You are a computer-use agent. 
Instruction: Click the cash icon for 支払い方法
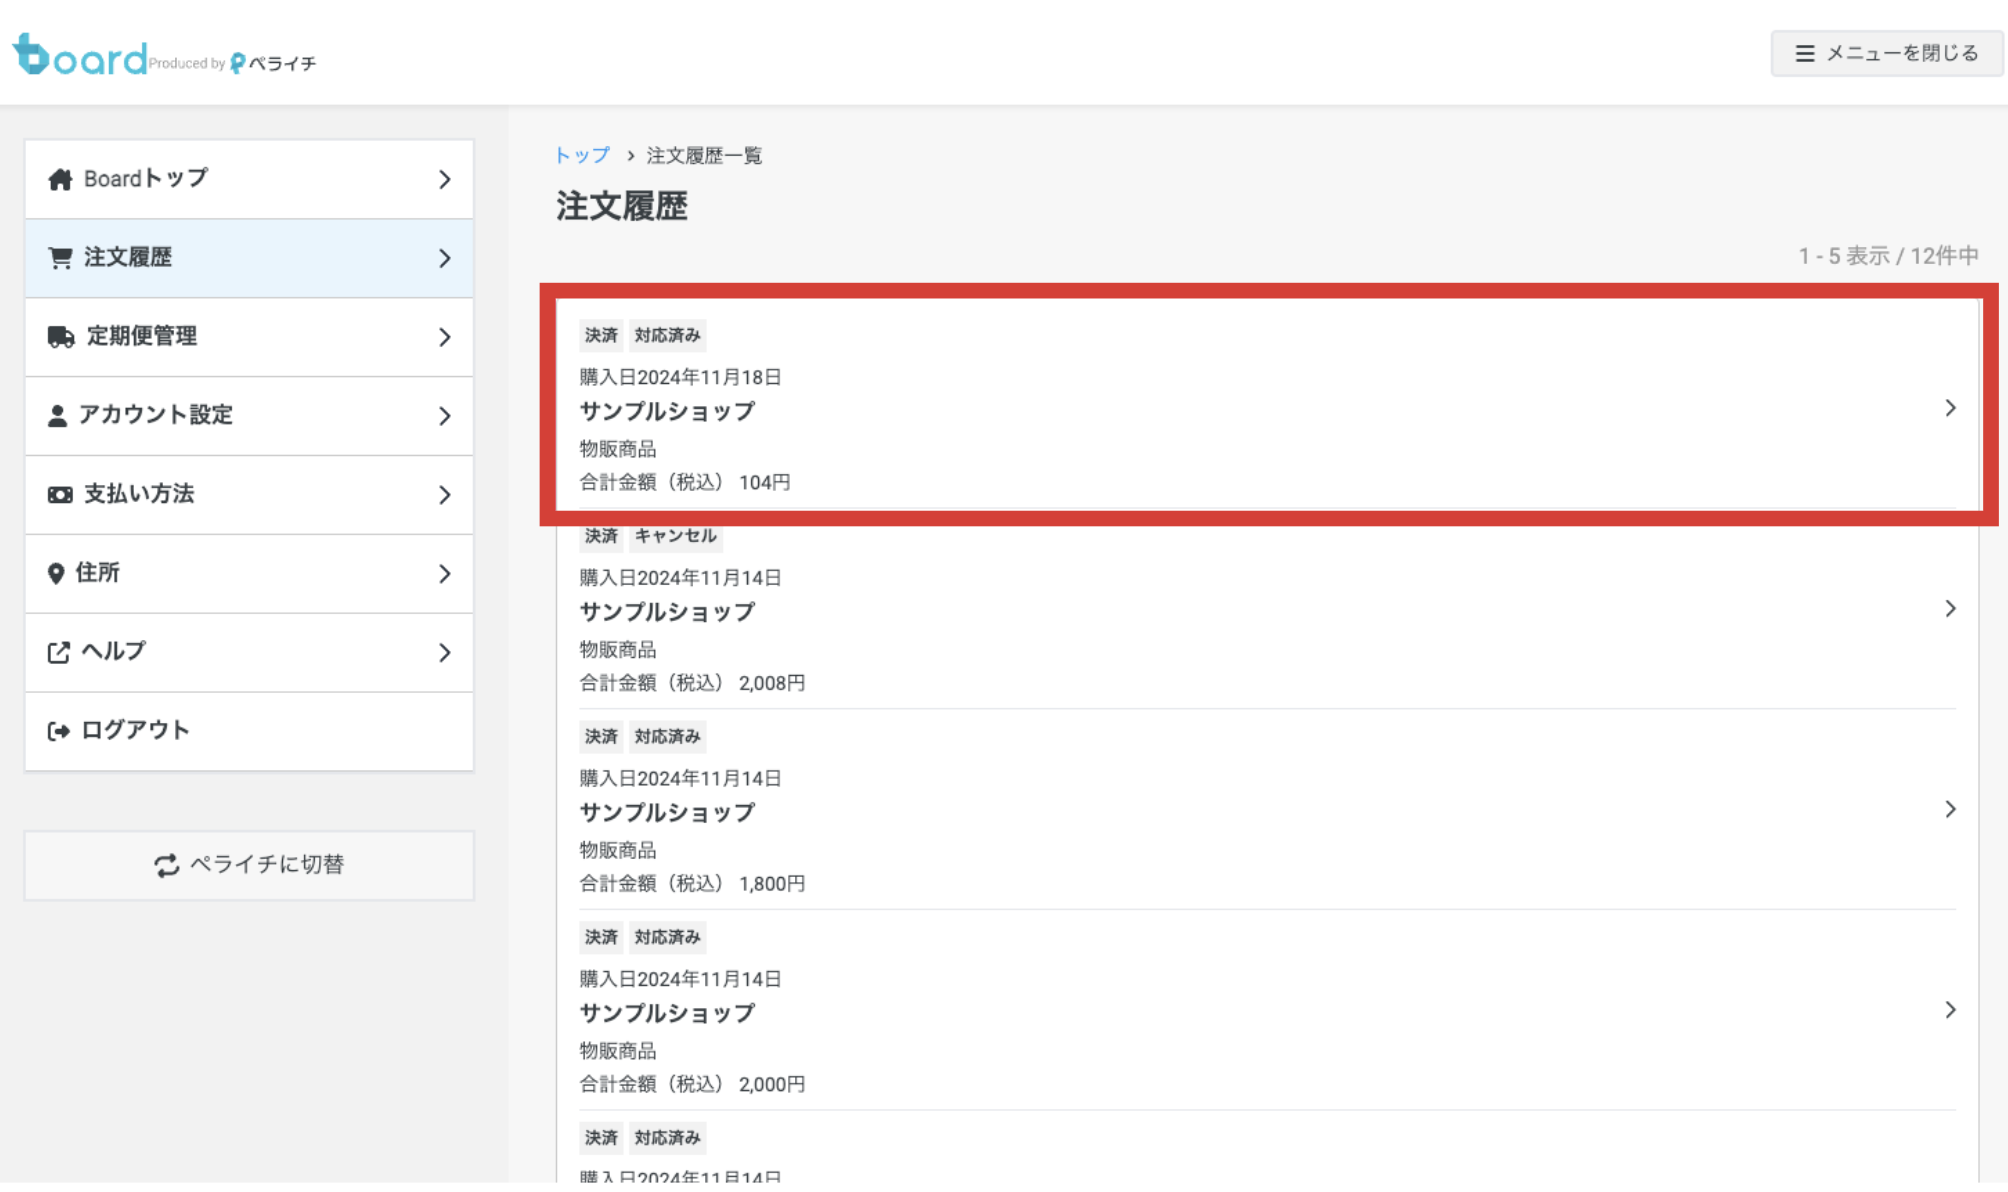click(60, 495)
